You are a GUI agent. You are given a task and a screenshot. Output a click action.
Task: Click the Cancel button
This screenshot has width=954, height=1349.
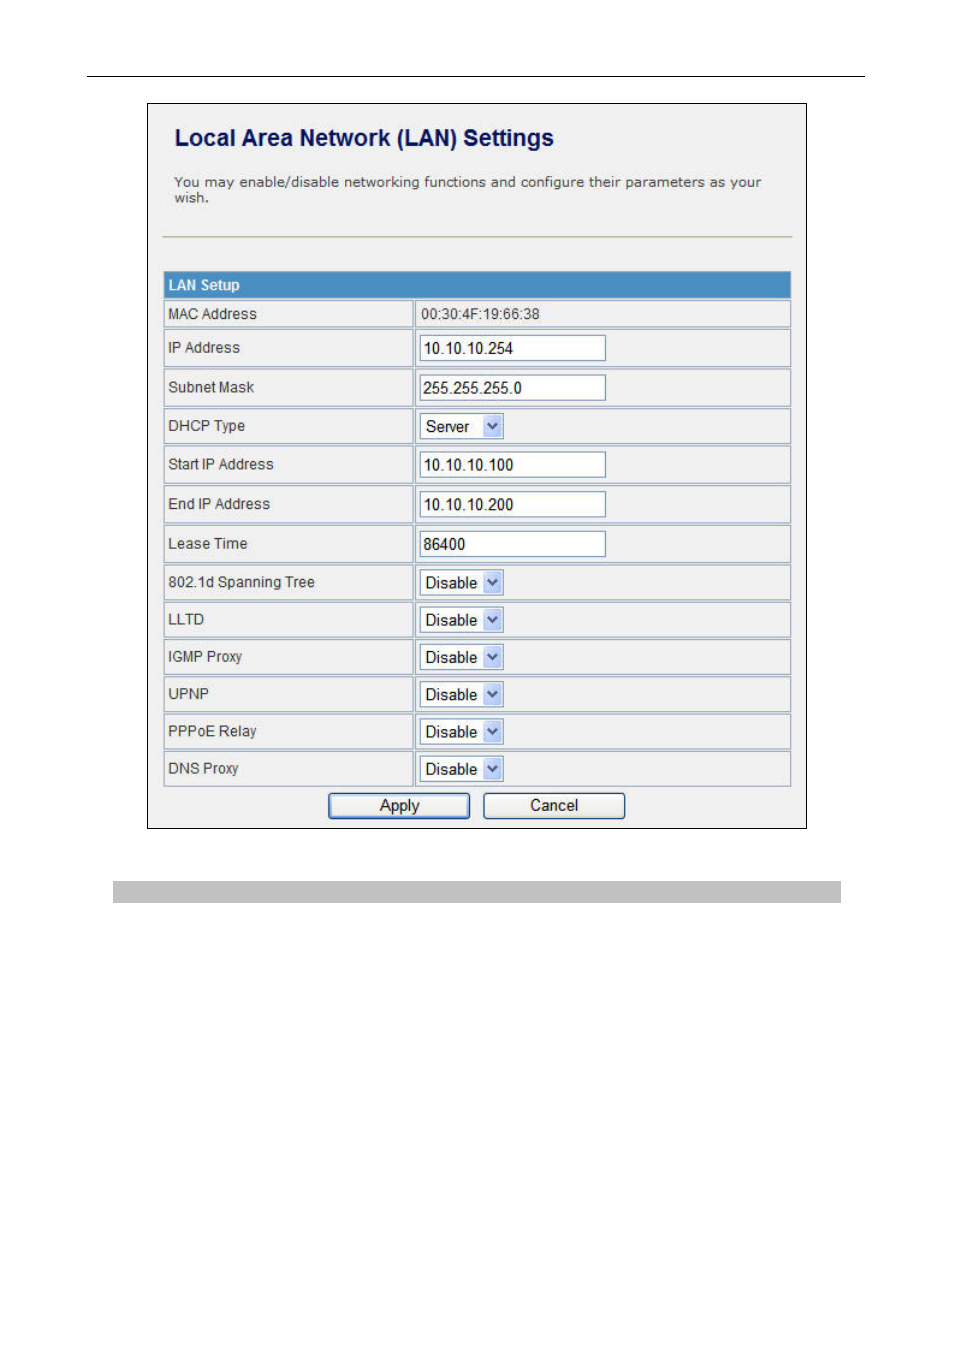pos(554,806)
